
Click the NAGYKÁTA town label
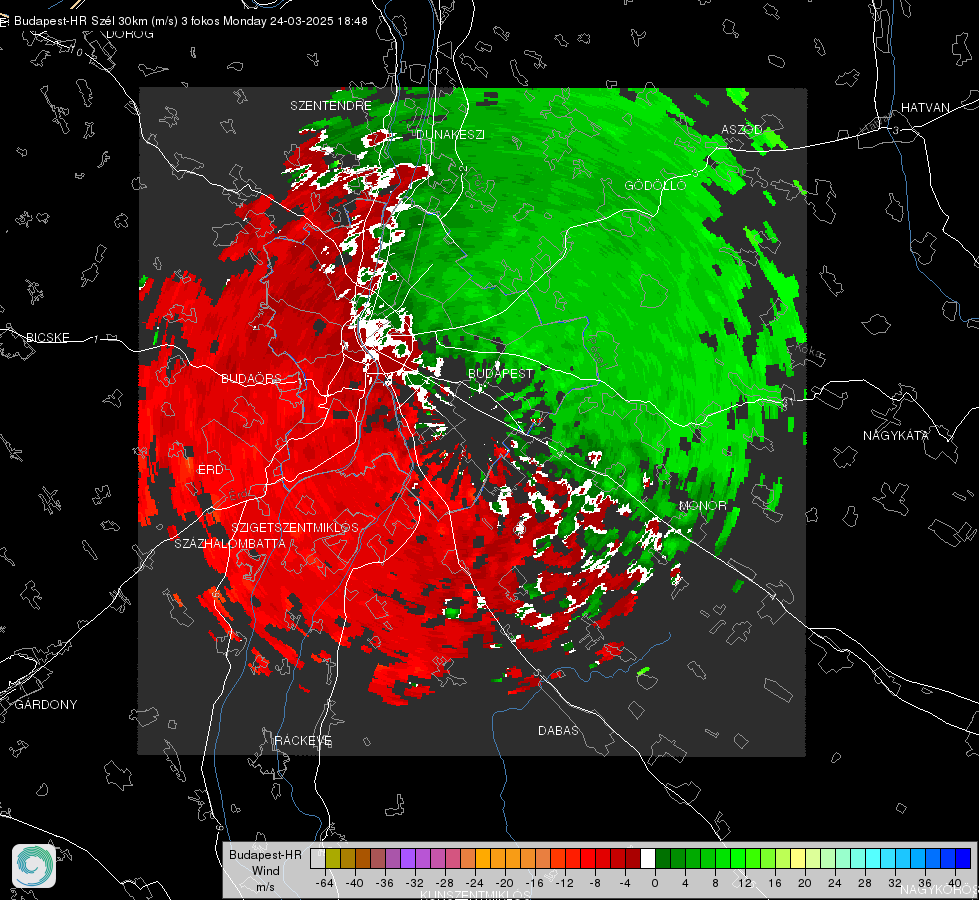point(895,436)
